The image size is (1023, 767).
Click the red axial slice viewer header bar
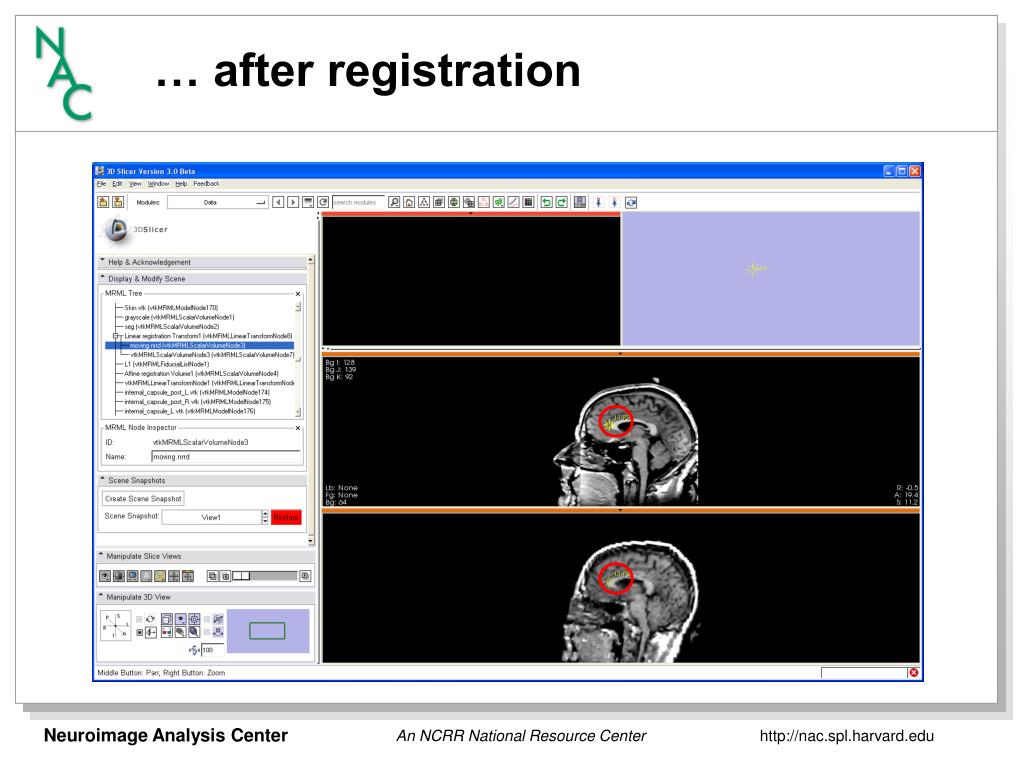tap(471, 214)
